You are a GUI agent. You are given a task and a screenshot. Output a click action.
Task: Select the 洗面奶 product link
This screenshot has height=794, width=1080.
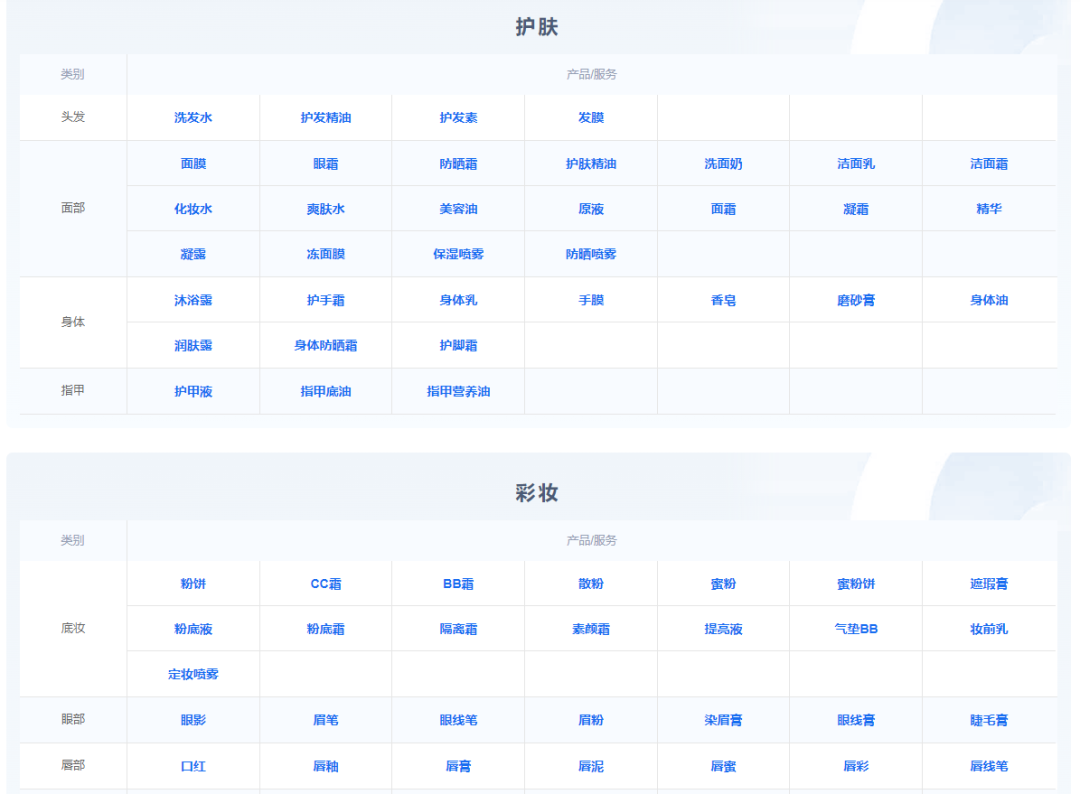723,163
